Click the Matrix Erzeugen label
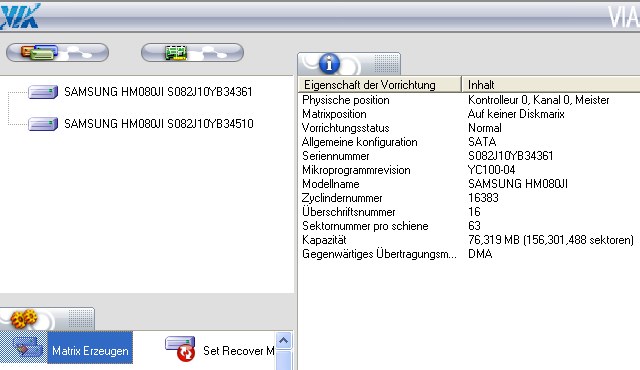640x370 pixels. click(x=90, y=351)
